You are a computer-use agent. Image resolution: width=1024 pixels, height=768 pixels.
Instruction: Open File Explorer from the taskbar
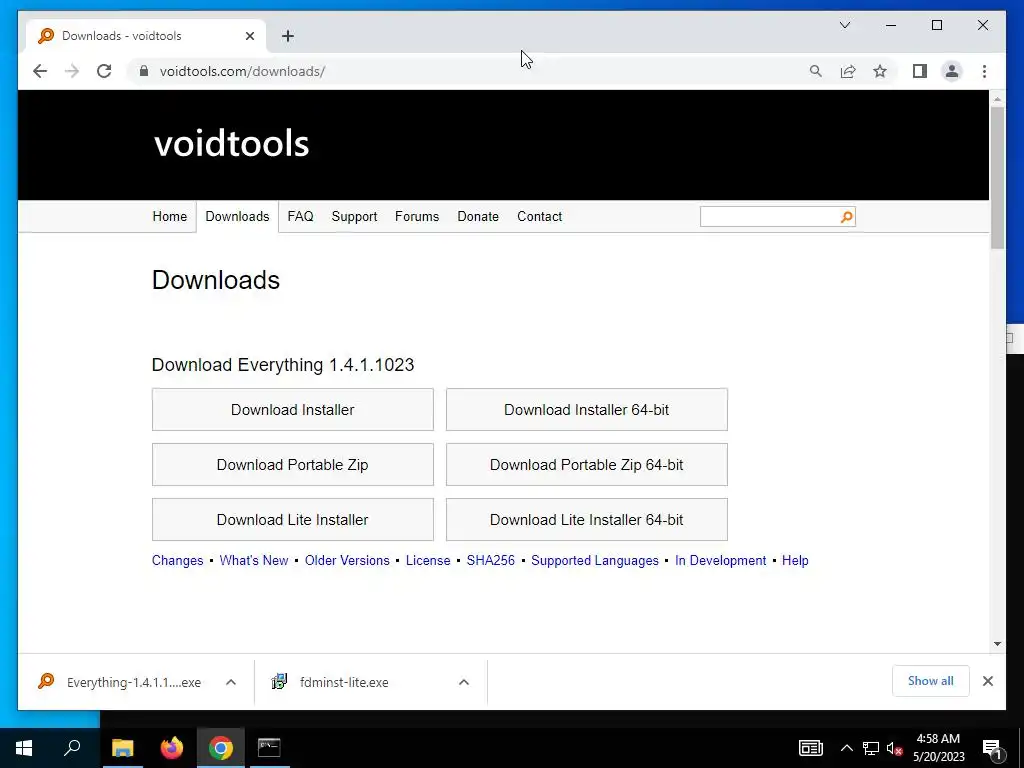coord(122,748)
